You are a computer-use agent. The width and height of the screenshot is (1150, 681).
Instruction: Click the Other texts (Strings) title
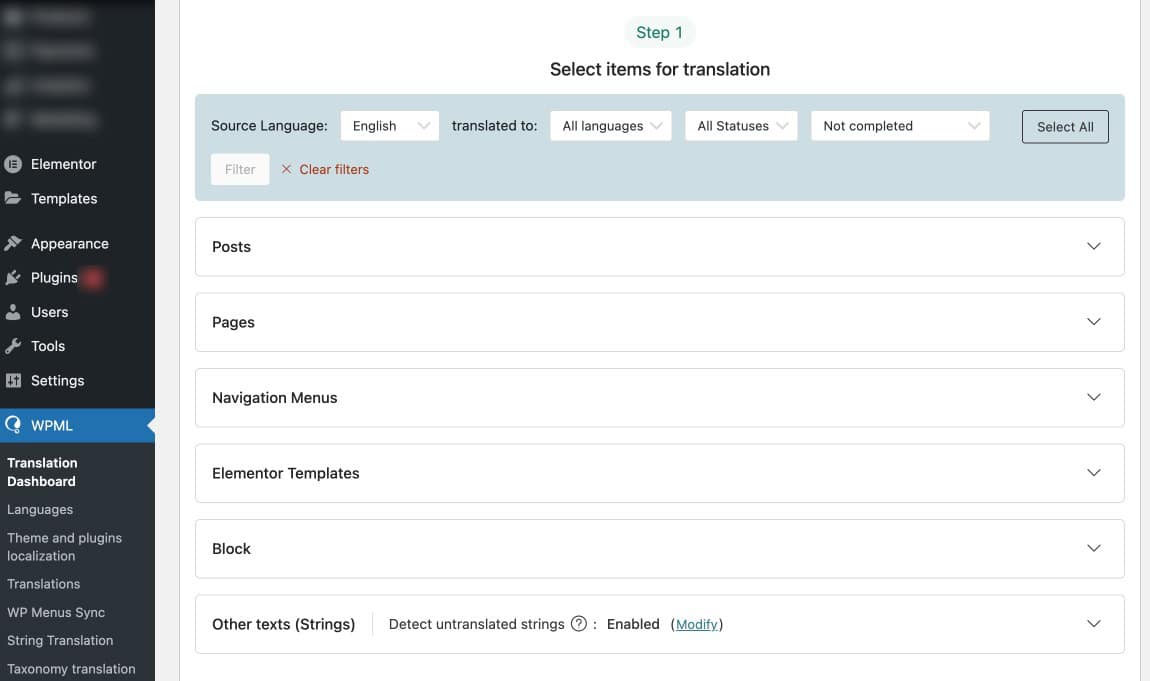(x=283, y=625)
